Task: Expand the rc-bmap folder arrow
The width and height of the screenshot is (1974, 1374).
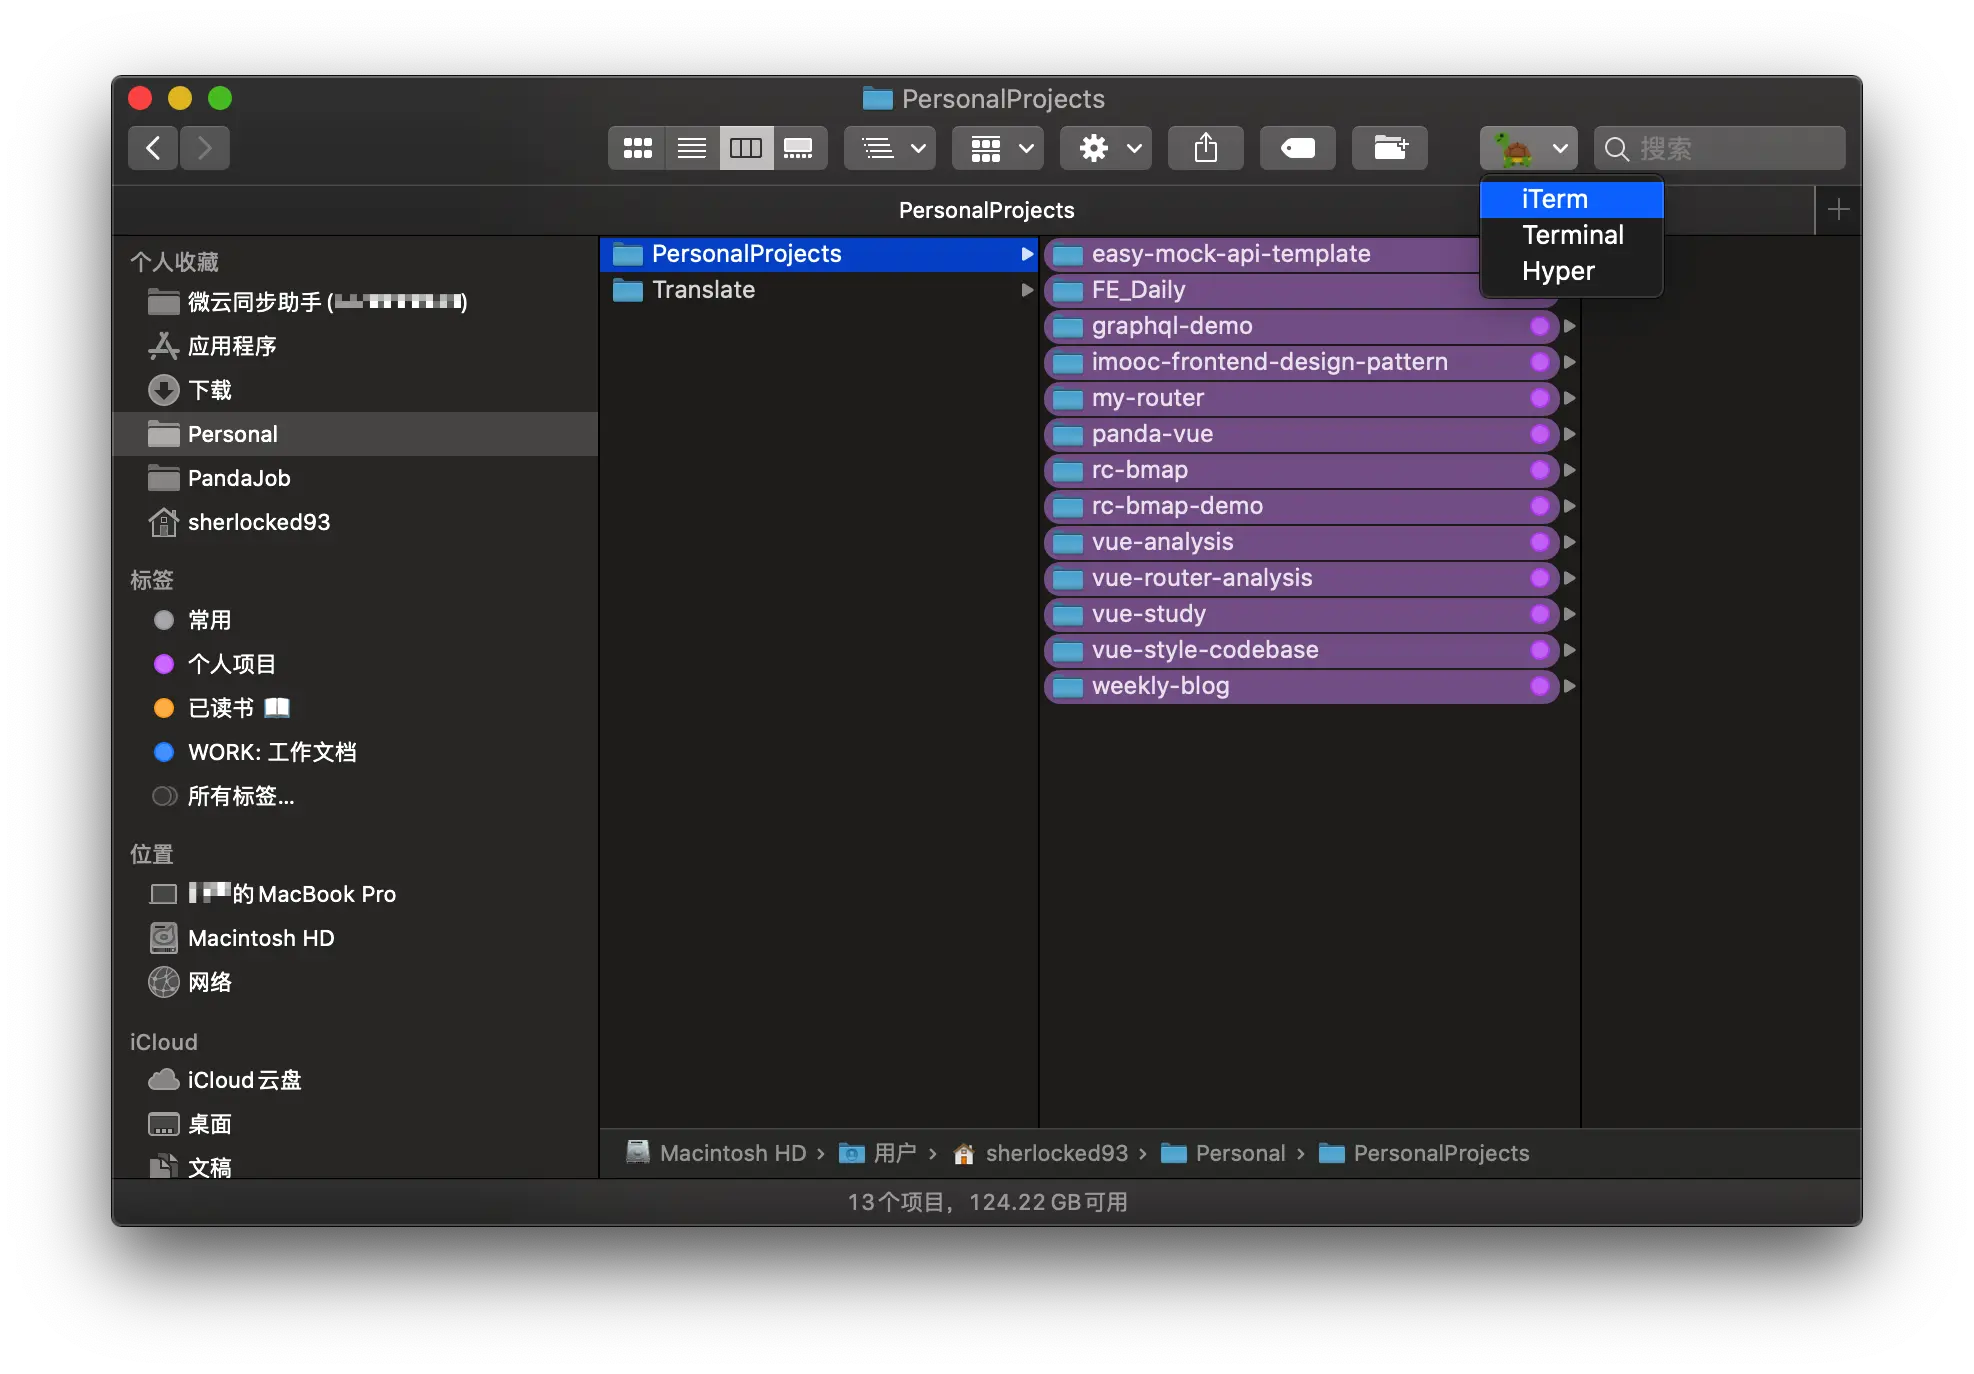Action: [1570, 470]
